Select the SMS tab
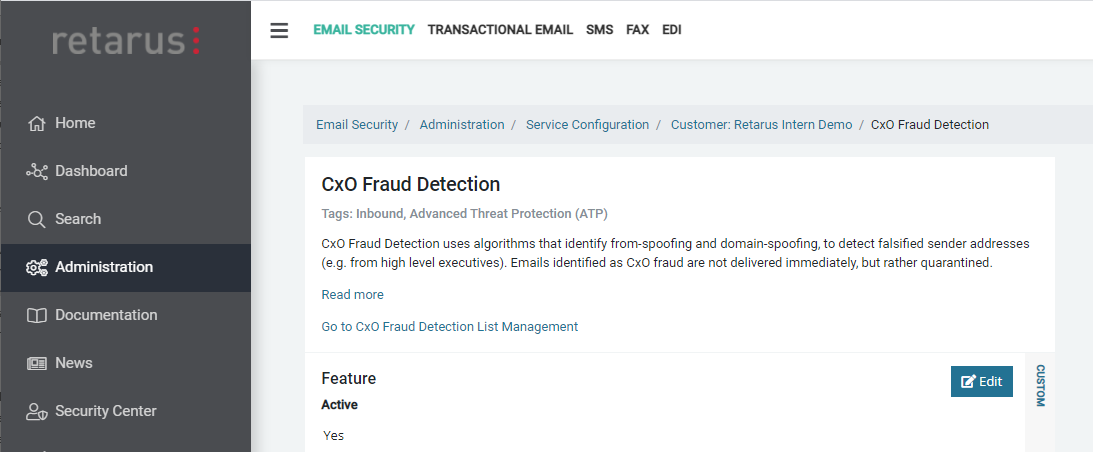Viewport: 1093px width, 452px height. coord(600,30)
